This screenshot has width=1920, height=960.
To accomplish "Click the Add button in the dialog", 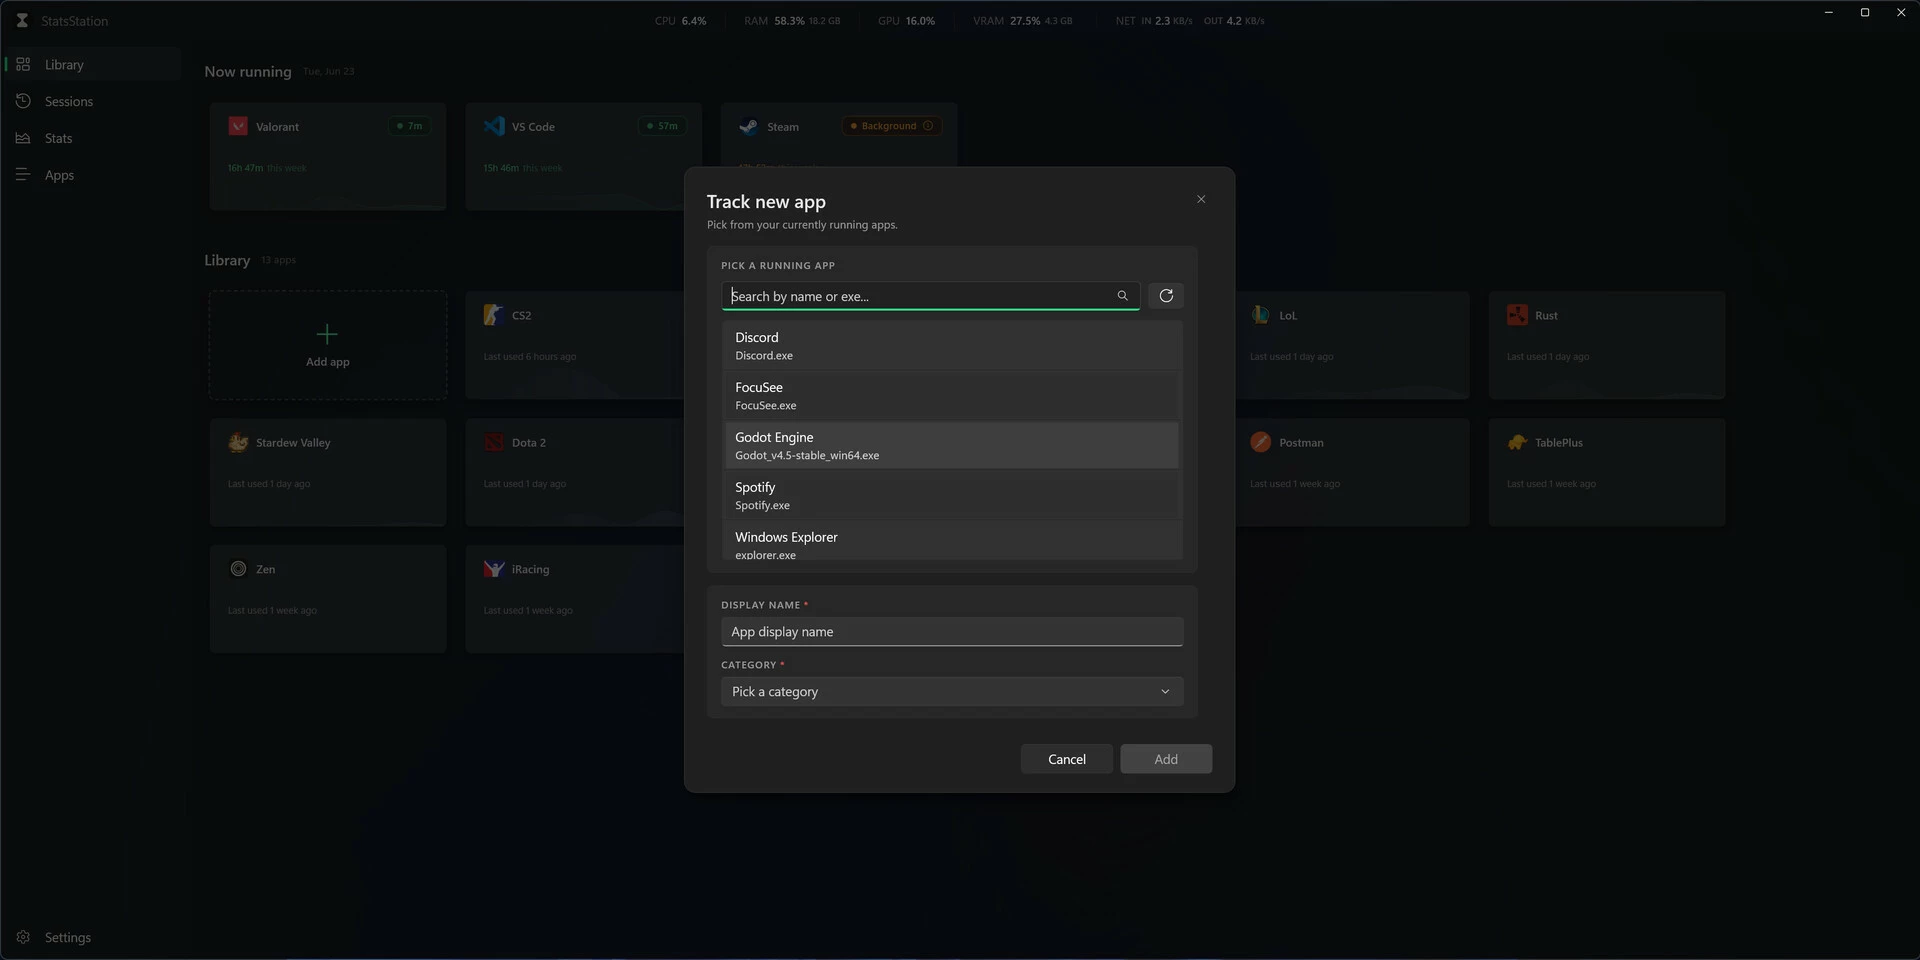I will click(x=1166, y=759).
